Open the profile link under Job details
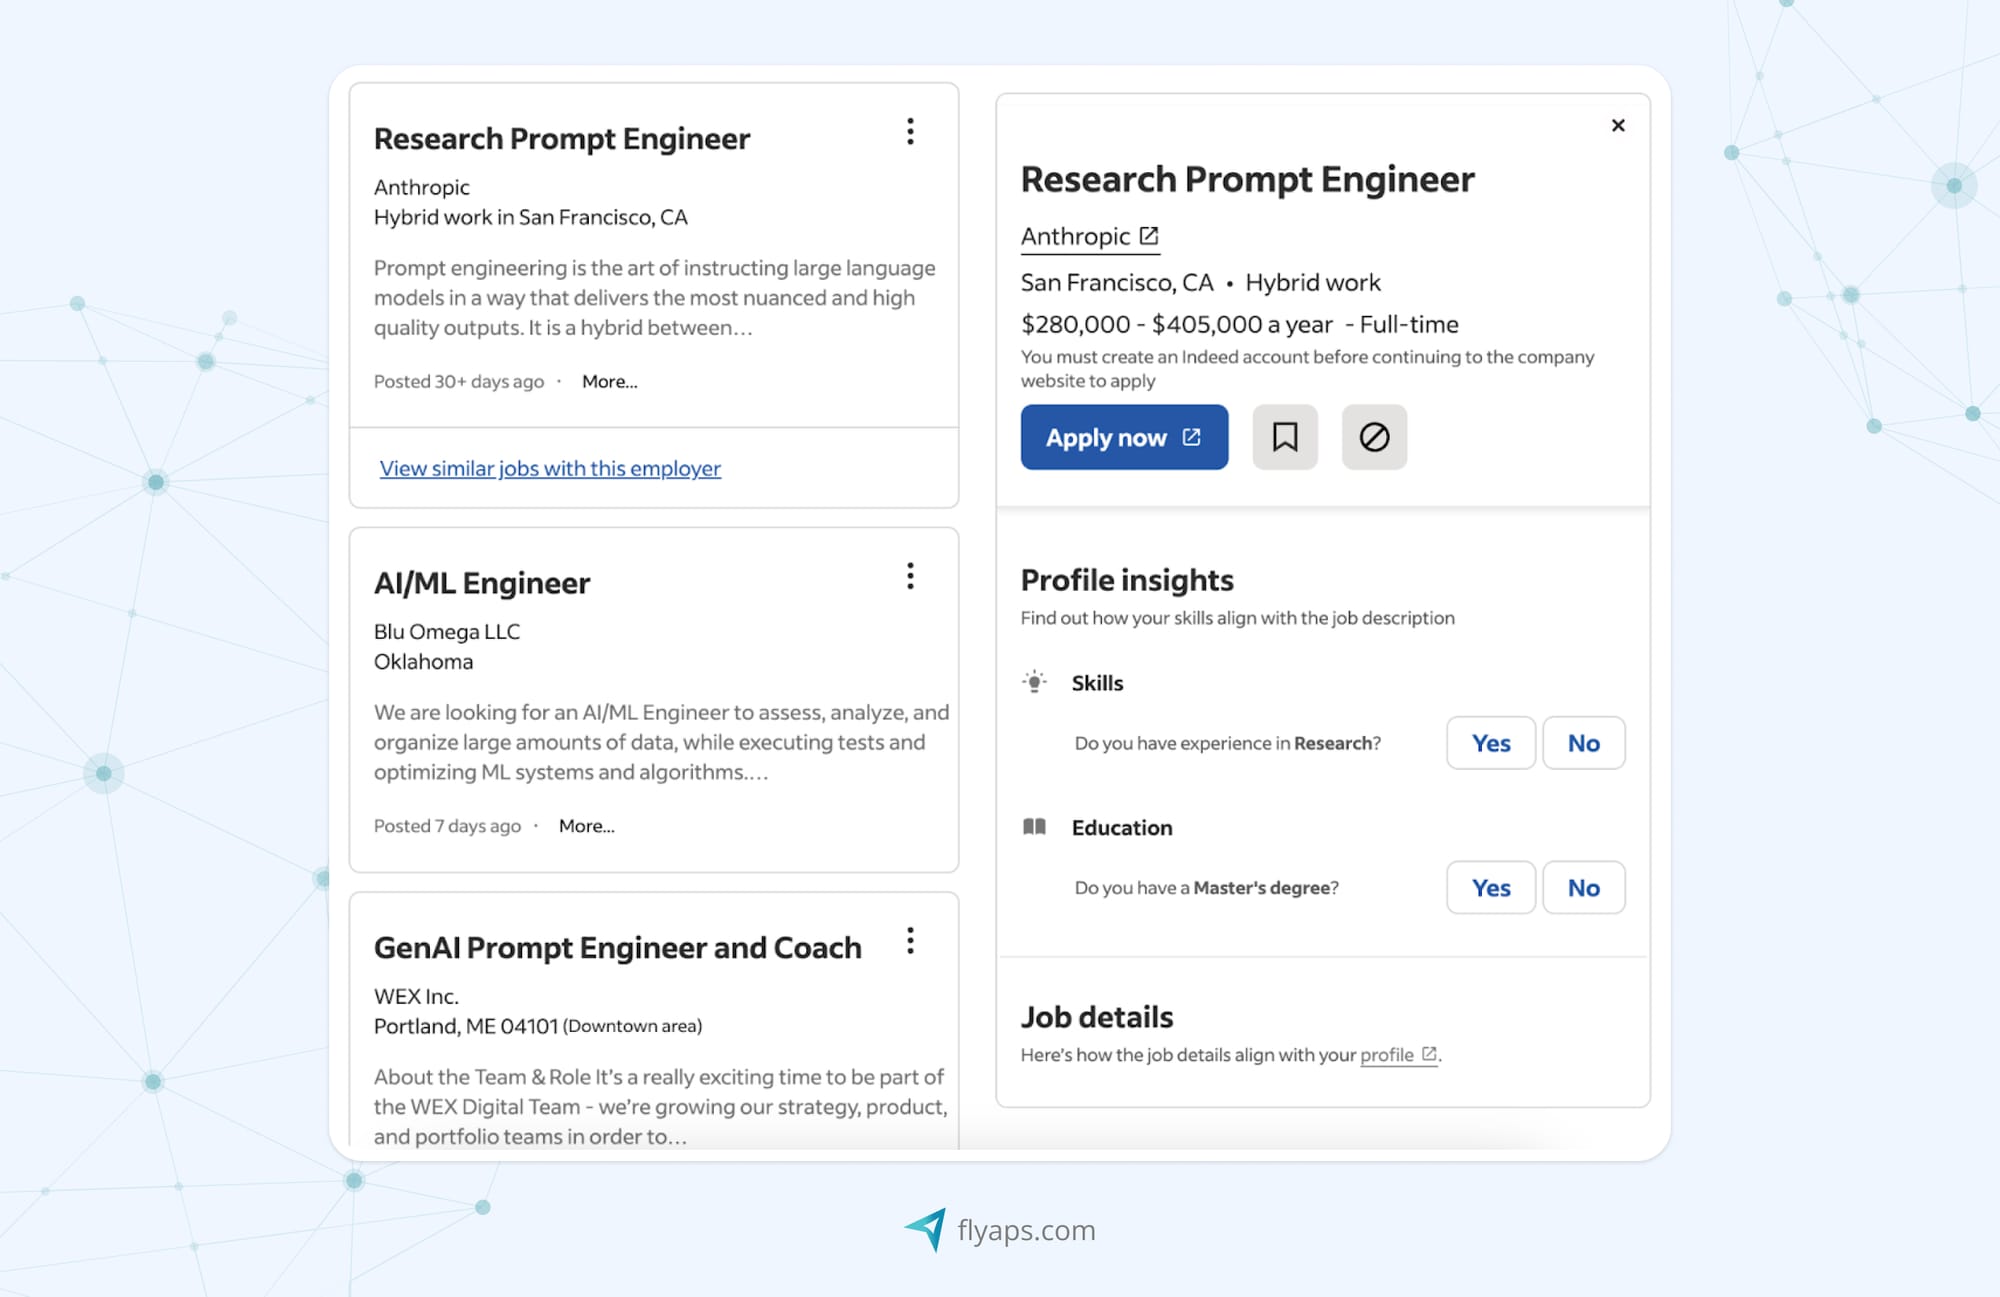Screen dimensions: 2000x1297 click(1398, 1055)
